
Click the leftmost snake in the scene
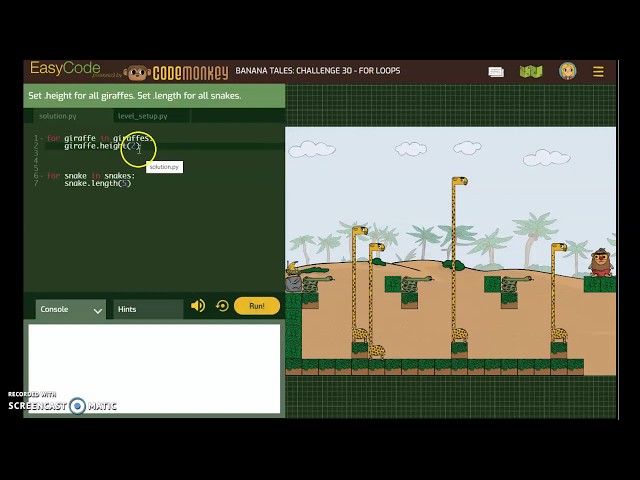(317, 284)
